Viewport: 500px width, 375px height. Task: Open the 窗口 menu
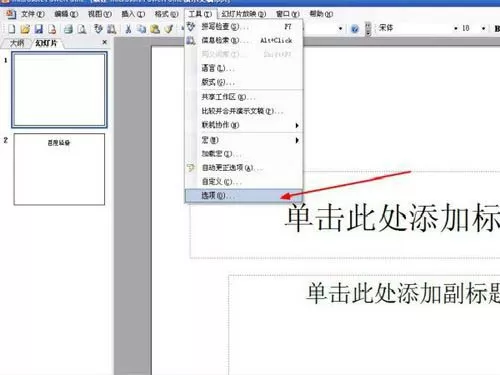(x=288, y=14)
